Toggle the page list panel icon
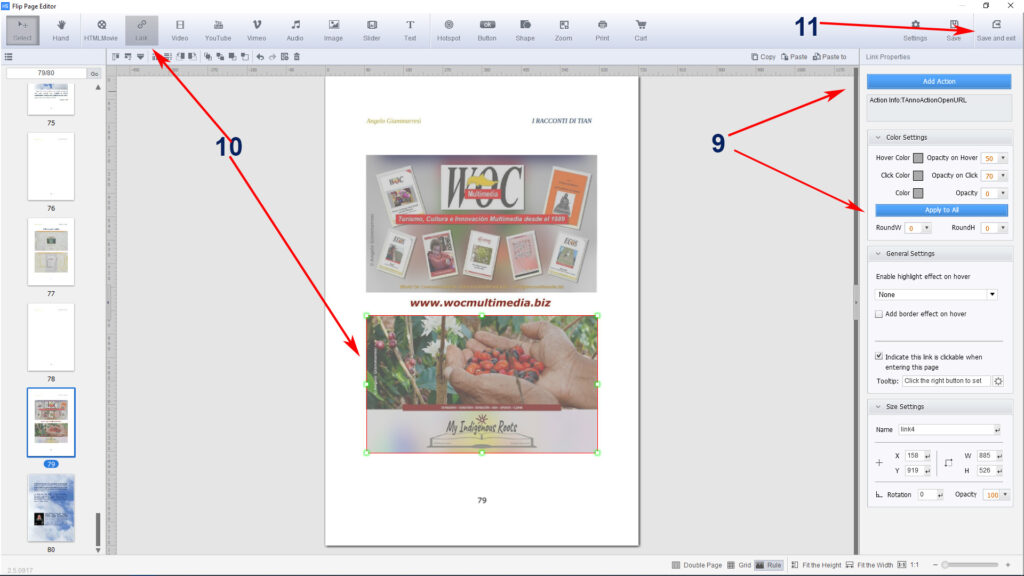Viewport: 1024px width, 576px height. [8, 57]
